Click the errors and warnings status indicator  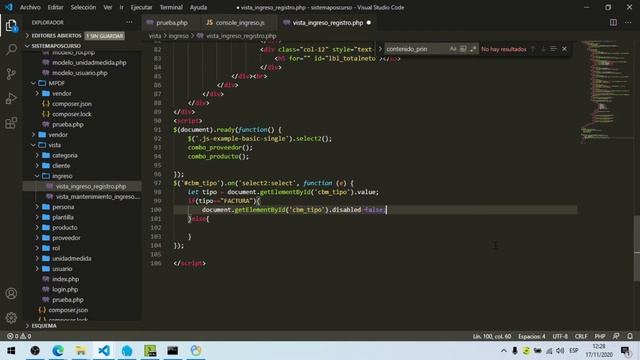(x=19, y=336)
